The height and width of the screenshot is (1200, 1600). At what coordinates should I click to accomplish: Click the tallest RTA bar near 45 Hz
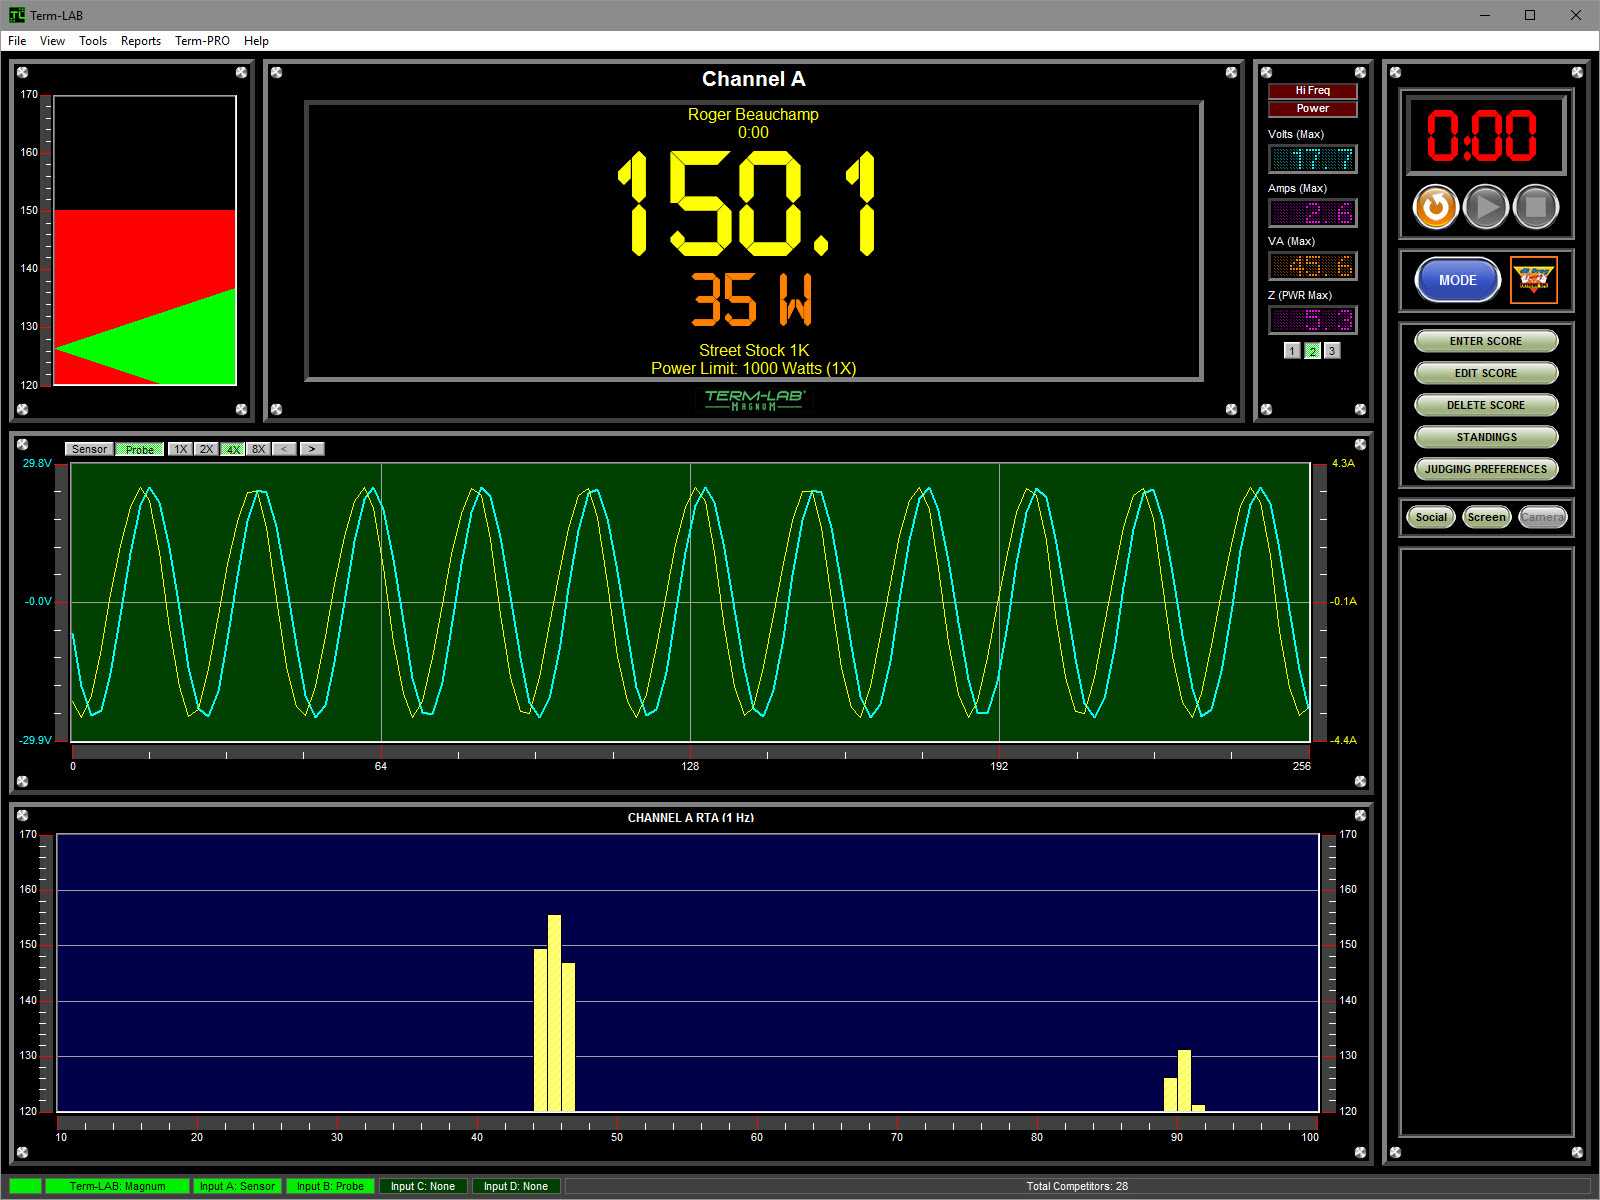554,1012
